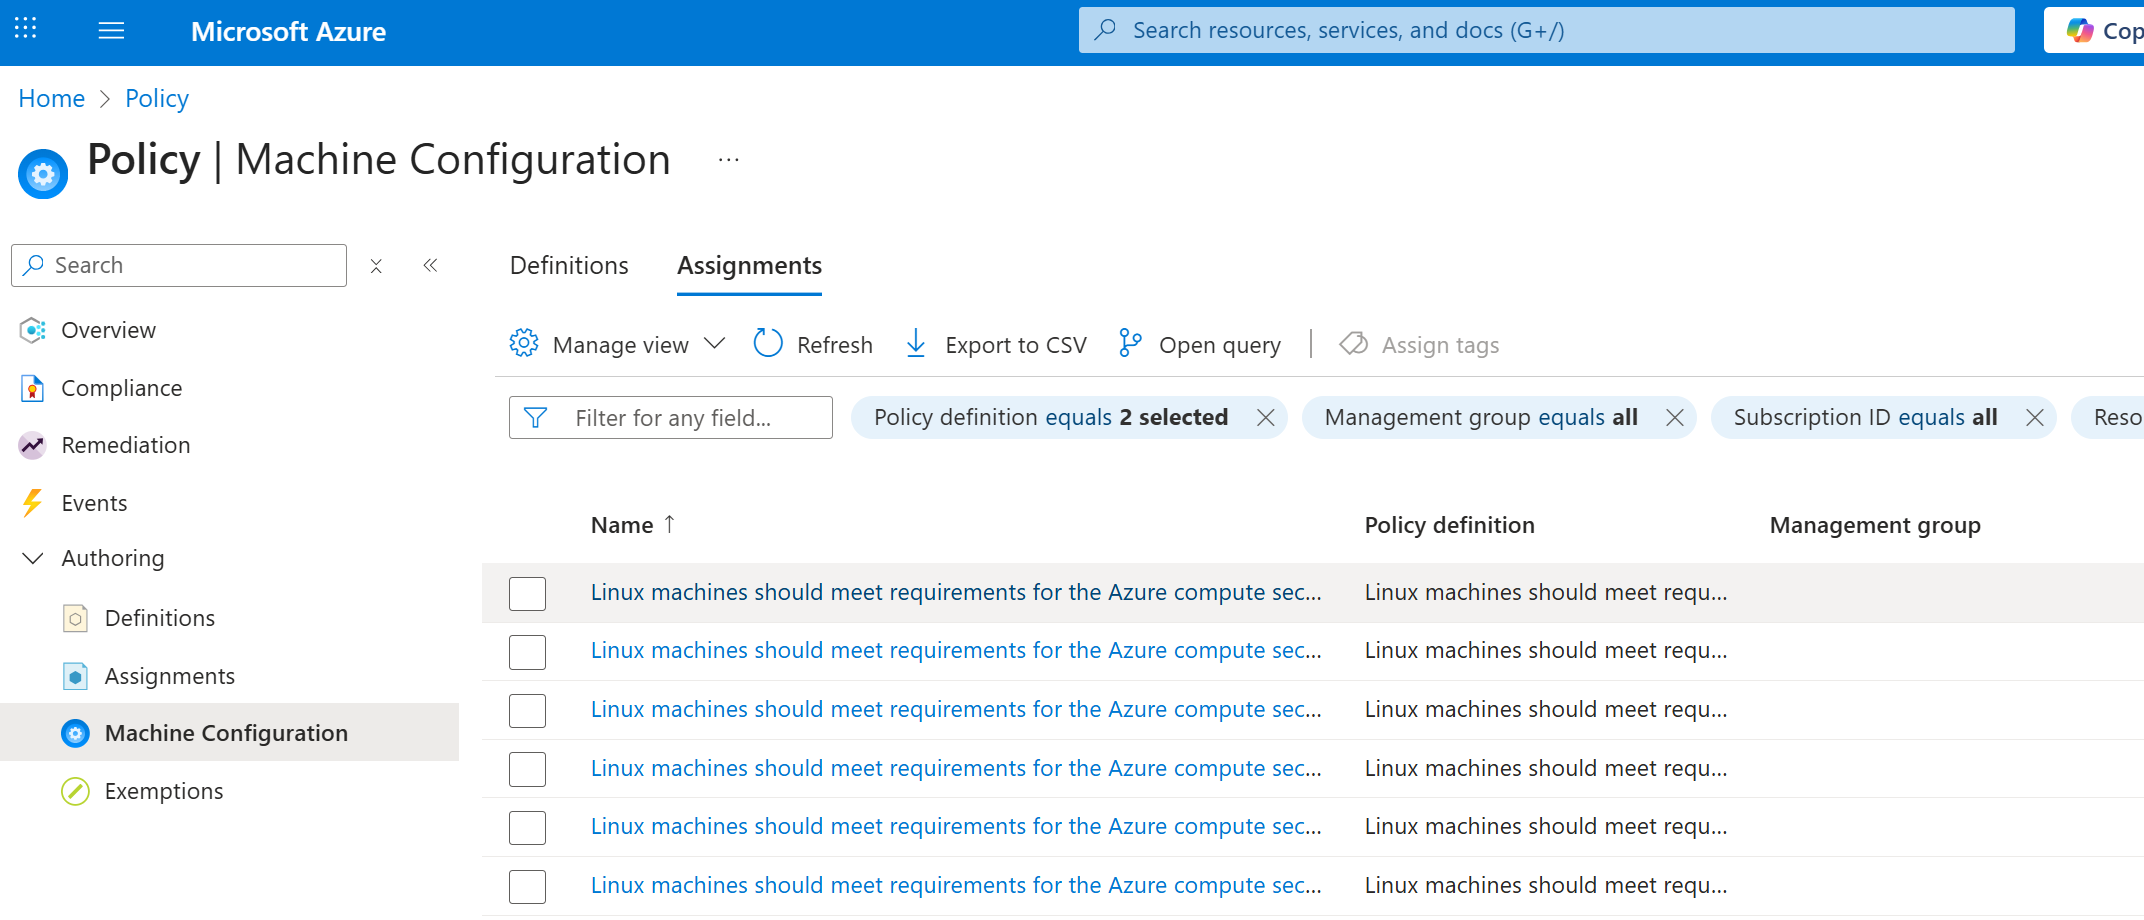The image size is (2144, 920).
Task: Open Exemptions in the Authoring section
Action: 163,791
